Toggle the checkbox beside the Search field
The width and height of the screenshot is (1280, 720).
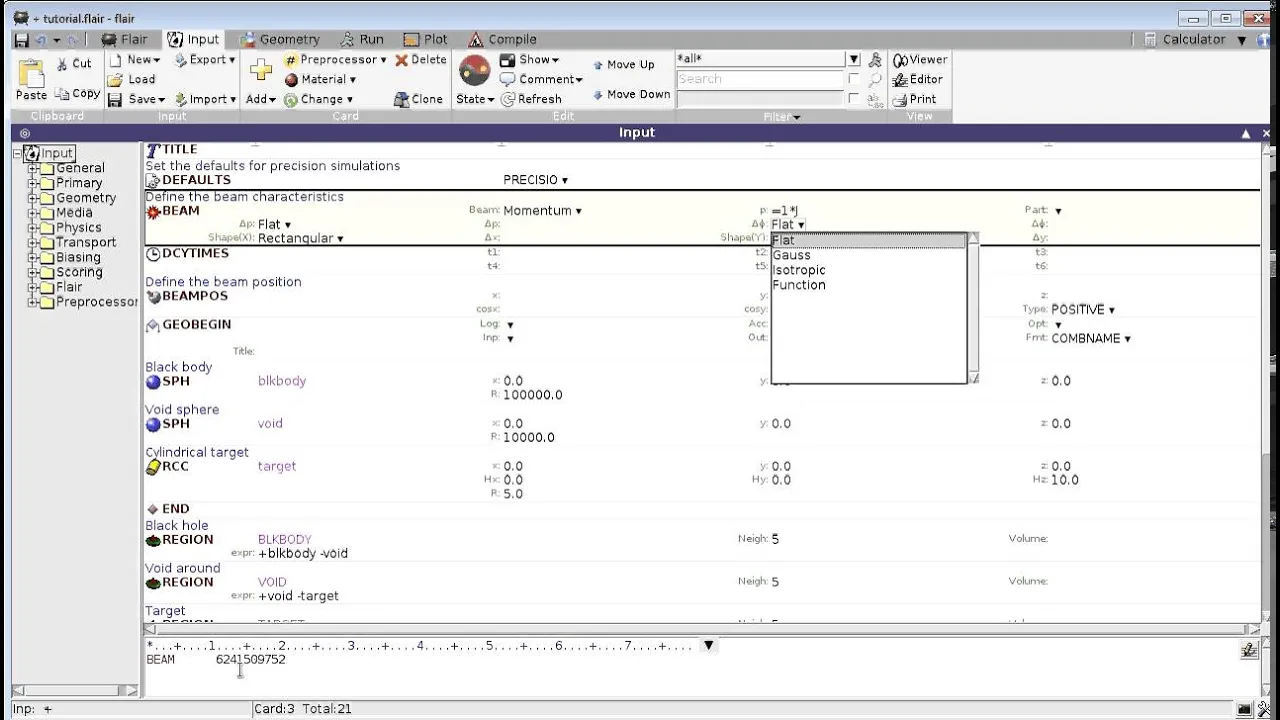(x=853, y=79)
